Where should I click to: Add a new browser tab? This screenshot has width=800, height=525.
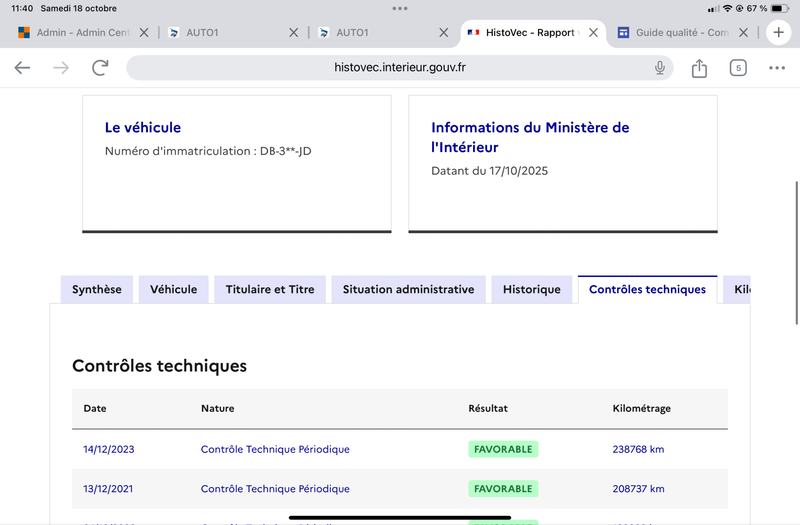click(779, 32)
